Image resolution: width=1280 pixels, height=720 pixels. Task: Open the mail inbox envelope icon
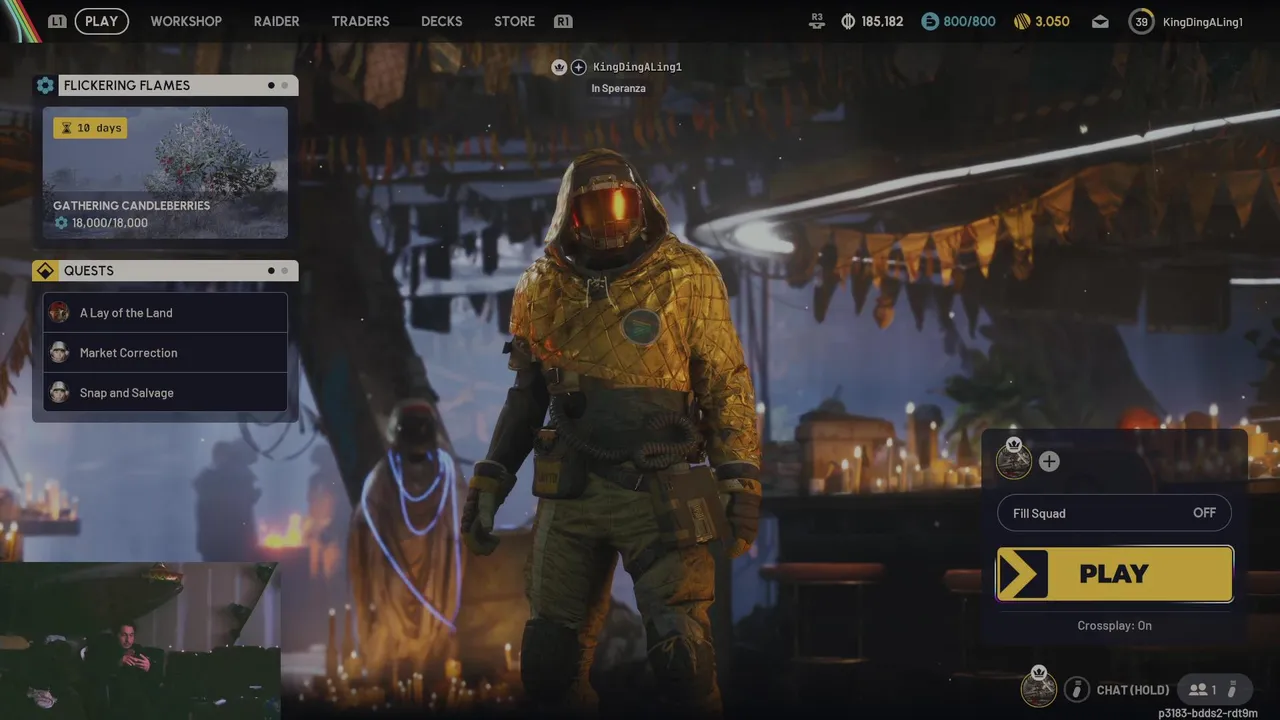pos(1100,22)
